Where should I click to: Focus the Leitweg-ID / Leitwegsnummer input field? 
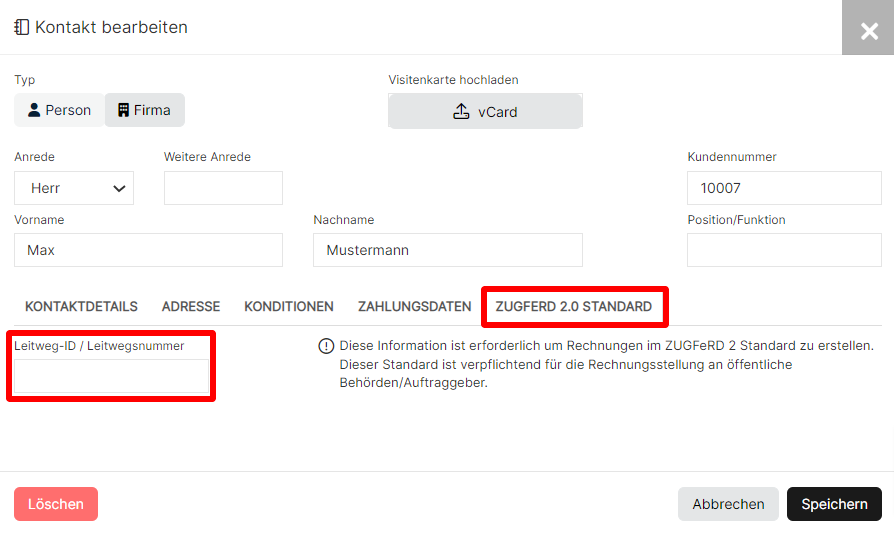point(111,376)
